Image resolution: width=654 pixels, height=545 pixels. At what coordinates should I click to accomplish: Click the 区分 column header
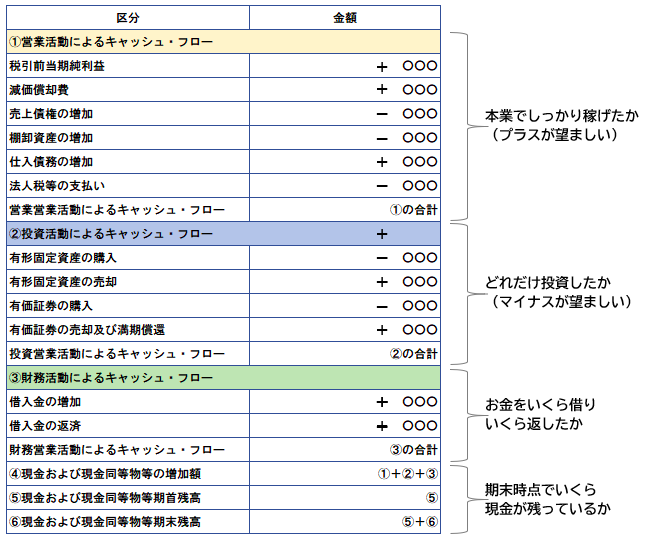128,18
